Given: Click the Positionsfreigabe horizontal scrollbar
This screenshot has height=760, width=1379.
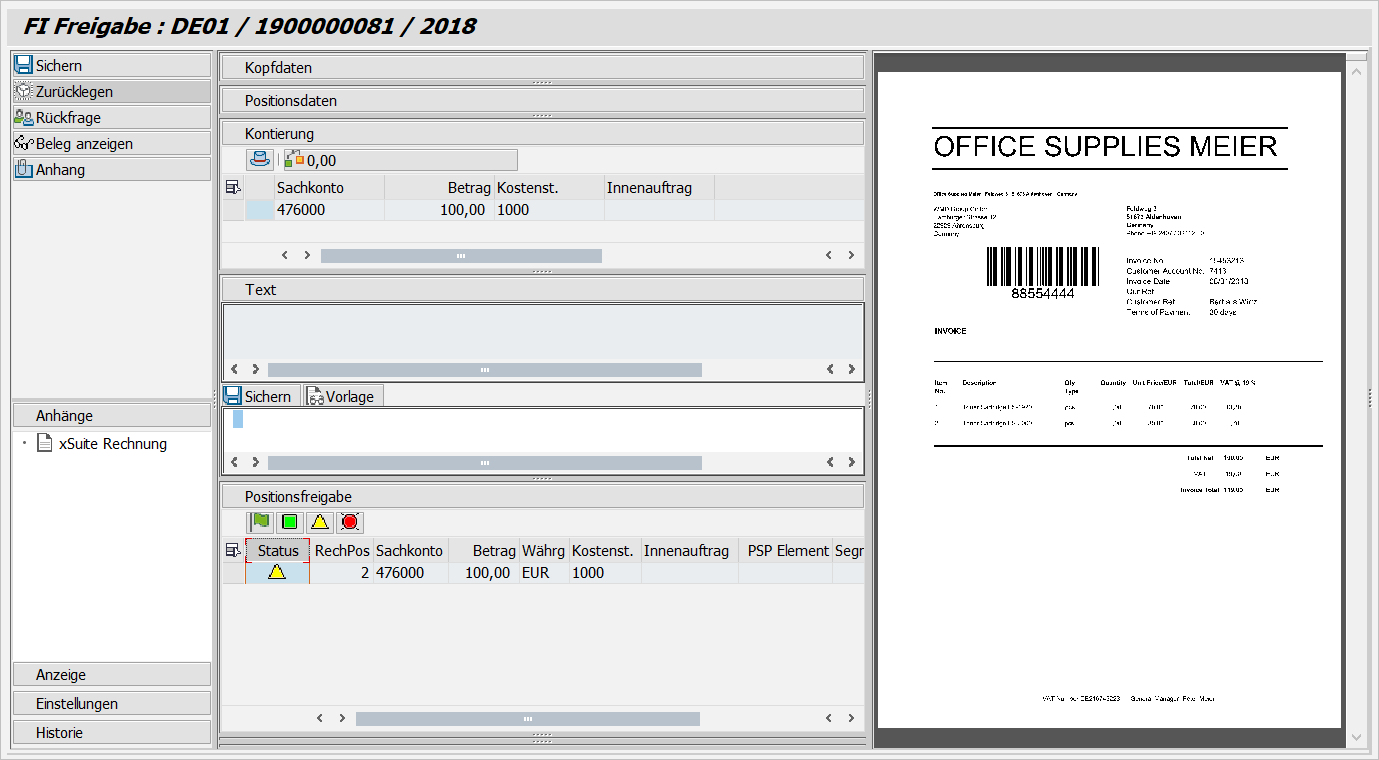Looking at the screenshot, I should coord(527,719).
